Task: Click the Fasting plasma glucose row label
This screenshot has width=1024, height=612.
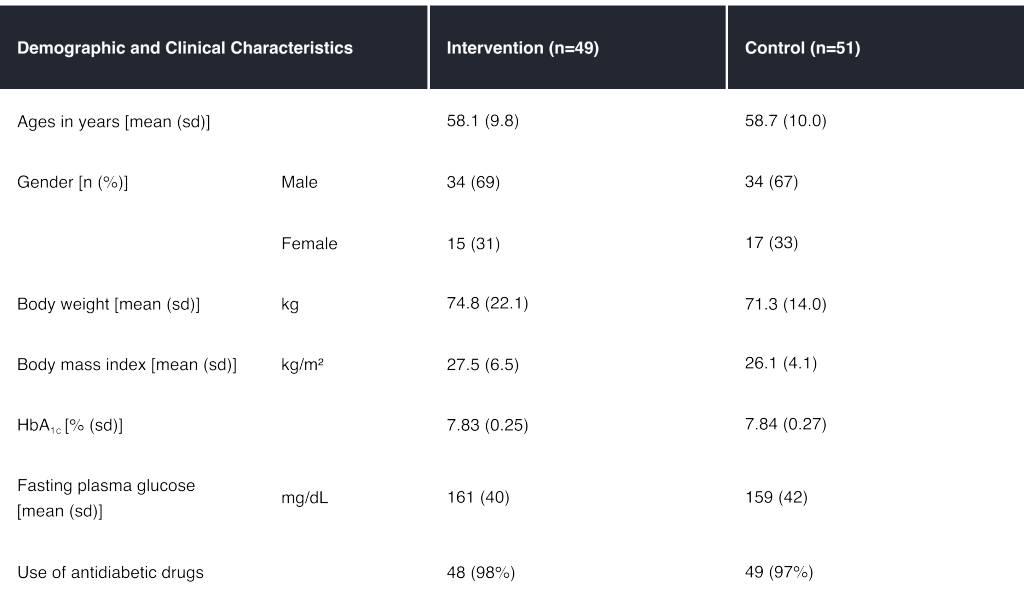Action: point(106,498)
